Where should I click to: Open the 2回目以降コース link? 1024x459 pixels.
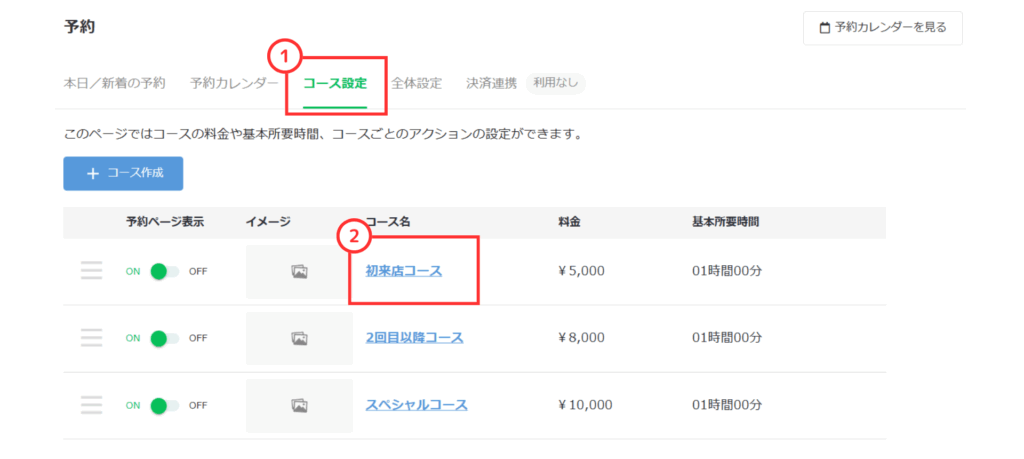(414, 338)
